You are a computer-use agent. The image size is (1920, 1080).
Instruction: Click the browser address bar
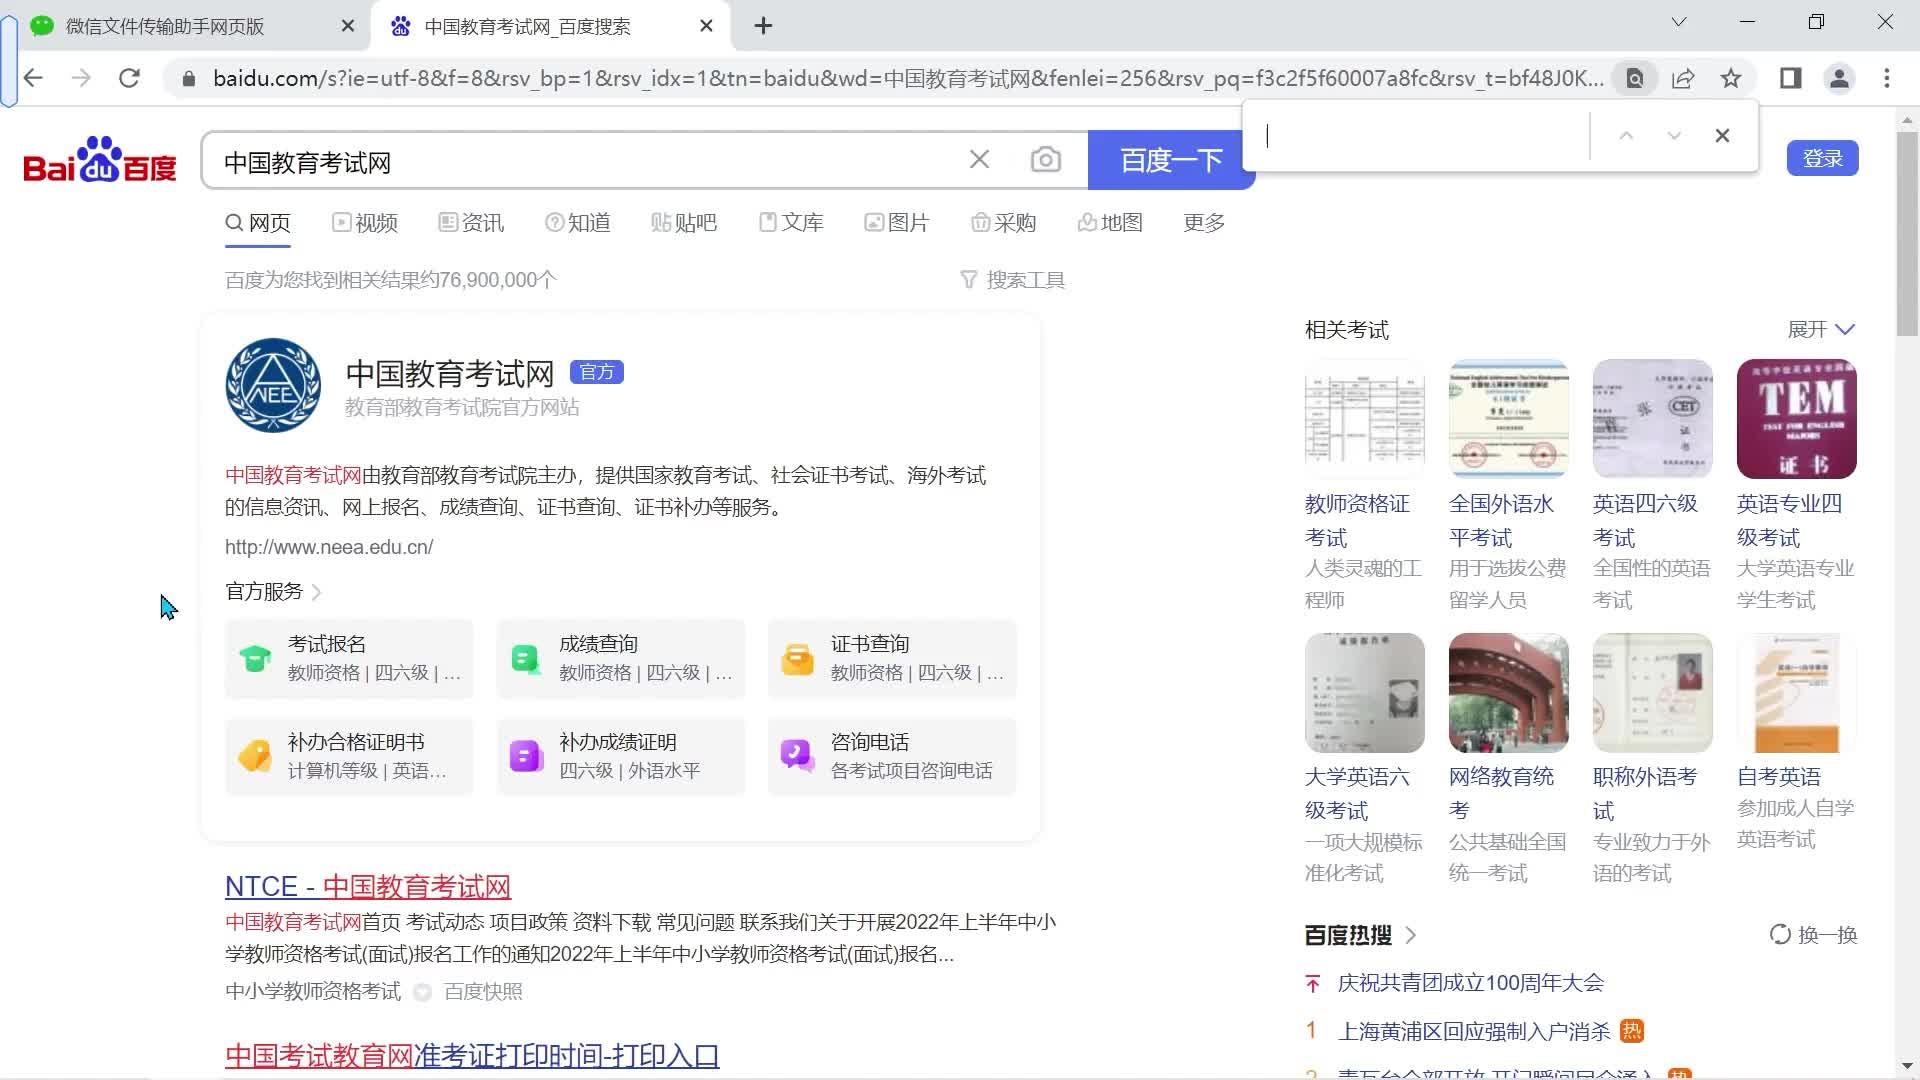(x=908, y=78)
